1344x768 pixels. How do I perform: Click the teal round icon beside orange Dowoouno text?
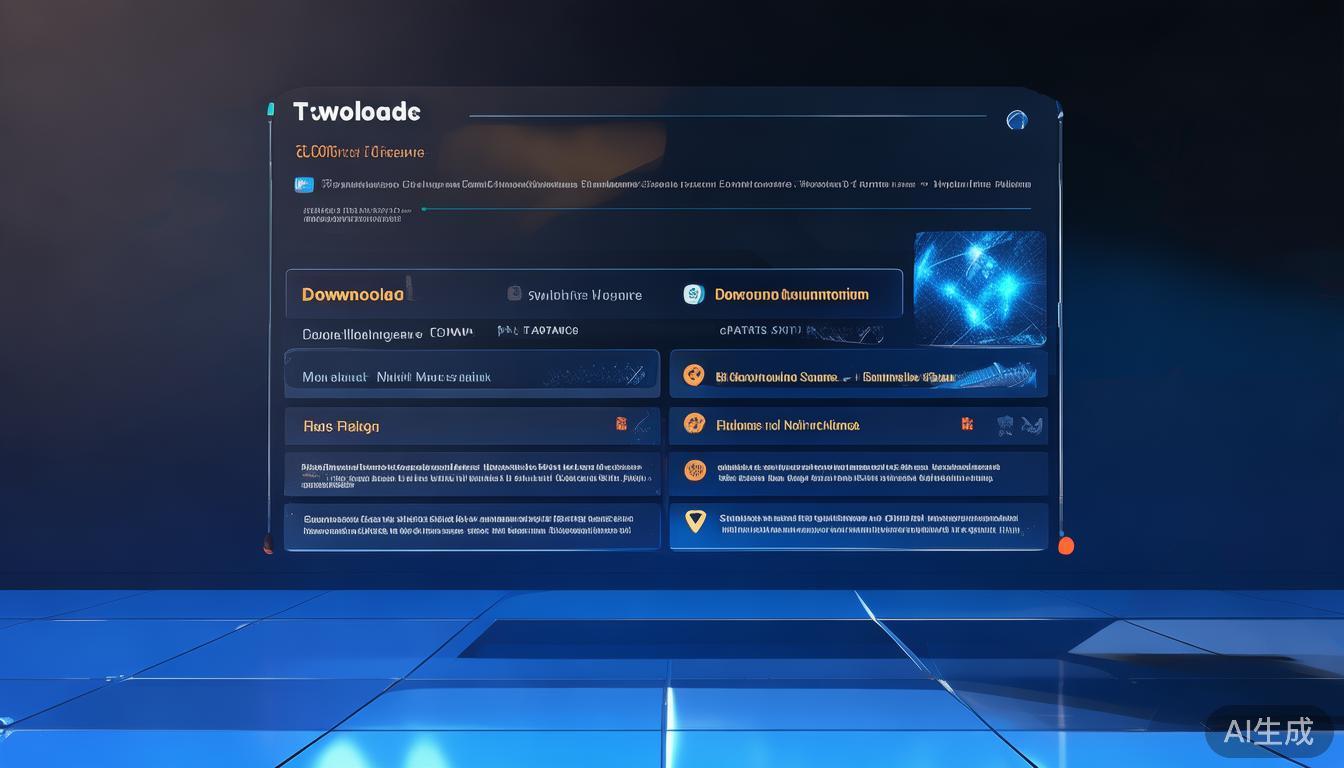point(694,294)
